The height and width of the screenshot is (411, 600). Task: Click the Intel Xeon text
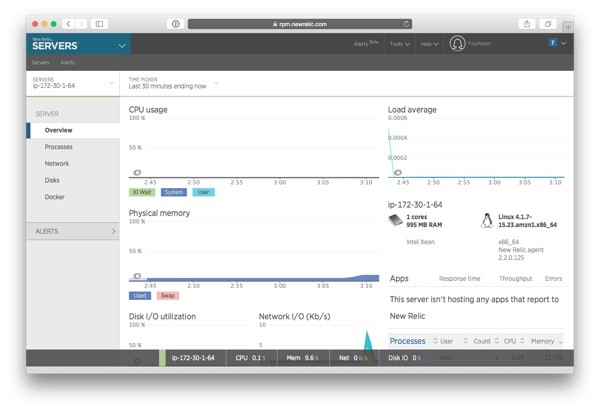point(421,242)
